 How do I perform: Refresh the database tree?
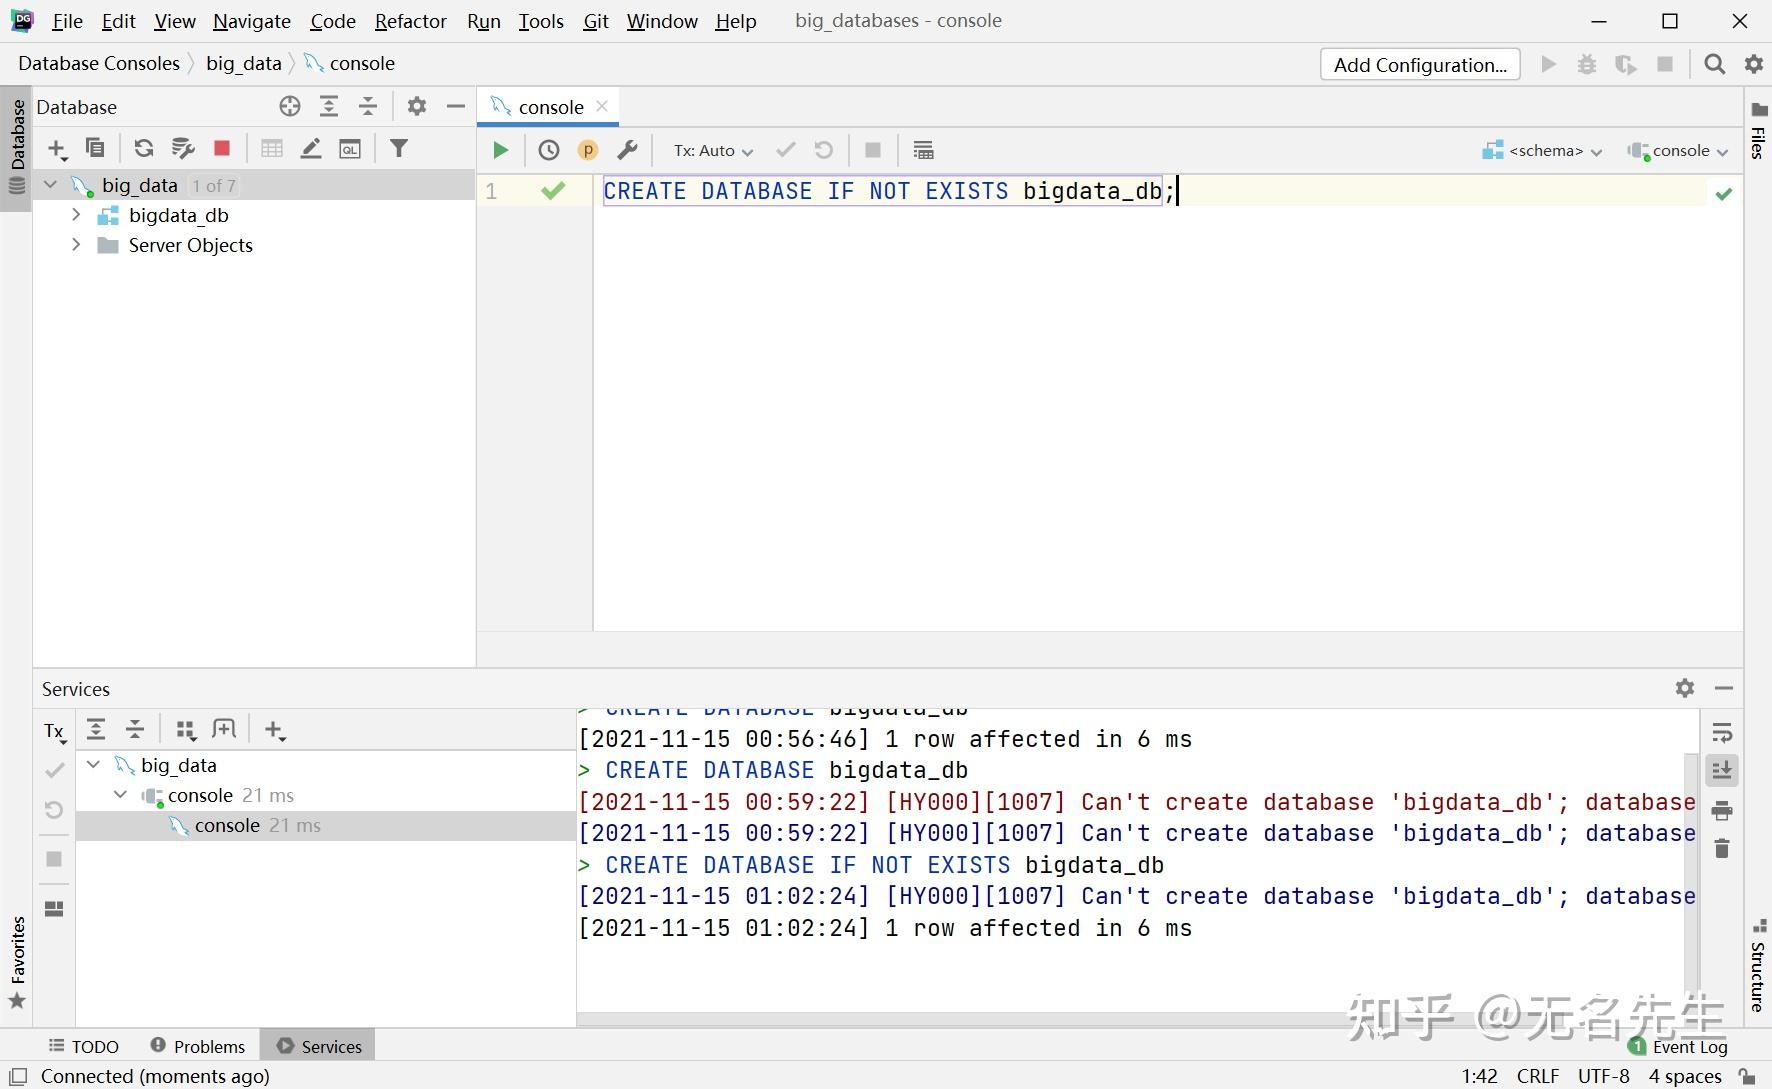tap(144, 148)
